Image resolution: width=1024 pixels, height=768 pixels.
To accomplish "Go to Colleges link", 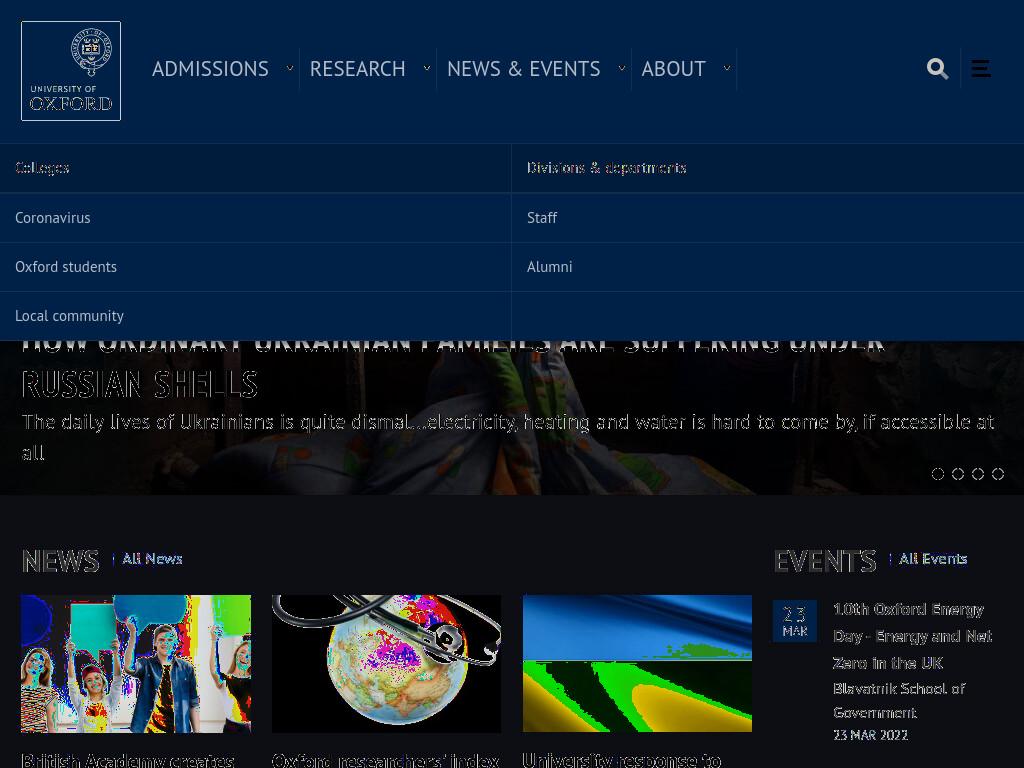I will coord(42,168).
